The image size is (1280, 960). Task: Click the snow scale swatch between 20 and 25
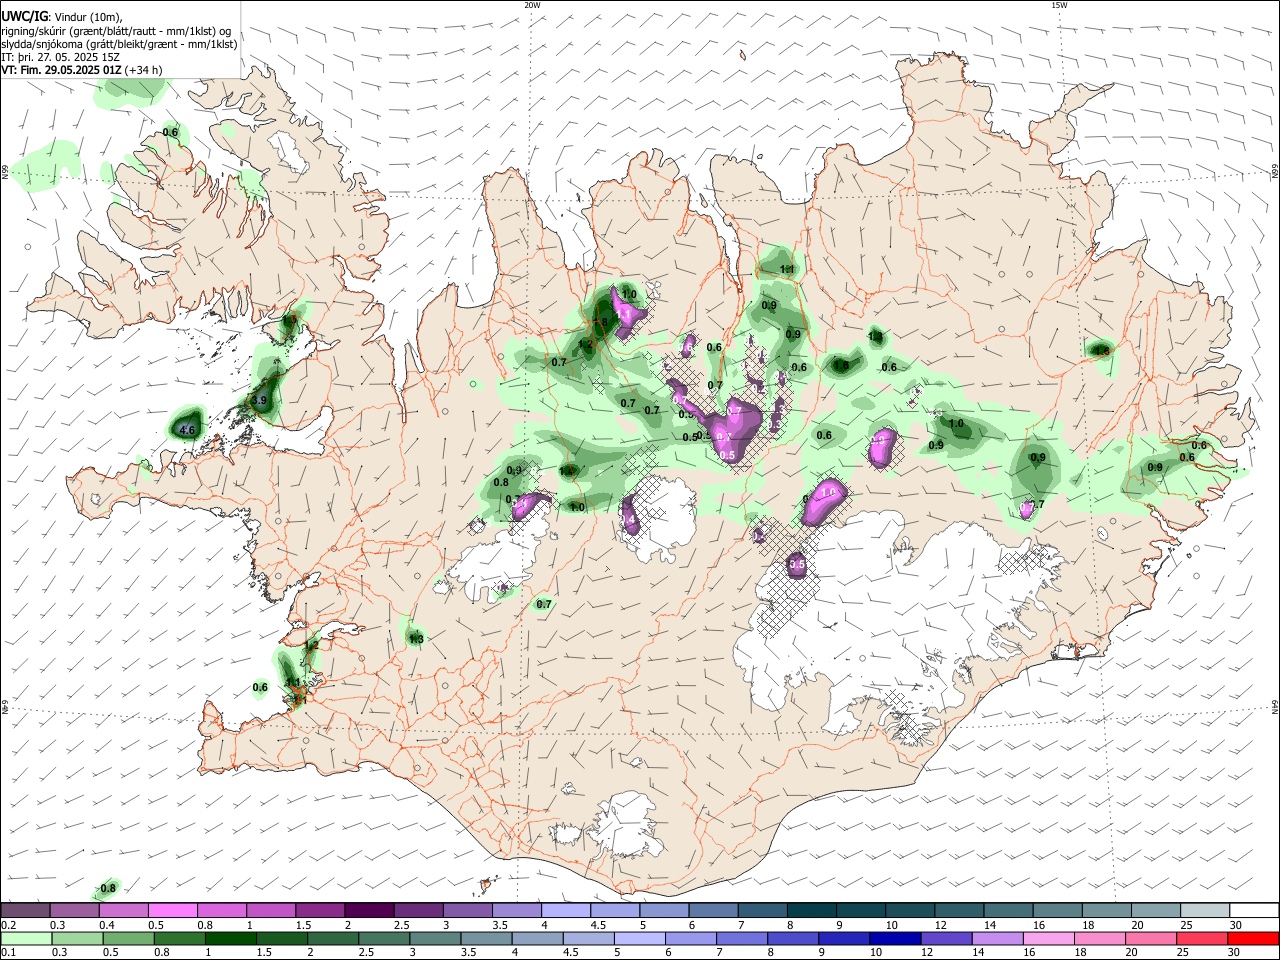[1155, 910]
